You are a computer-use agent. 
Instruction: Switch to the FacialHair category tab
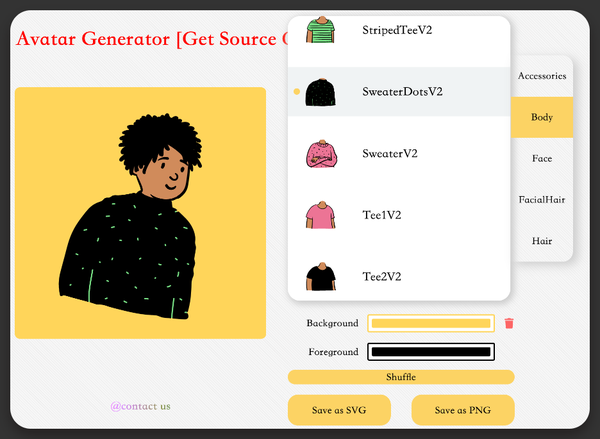[x=542, y=200]
